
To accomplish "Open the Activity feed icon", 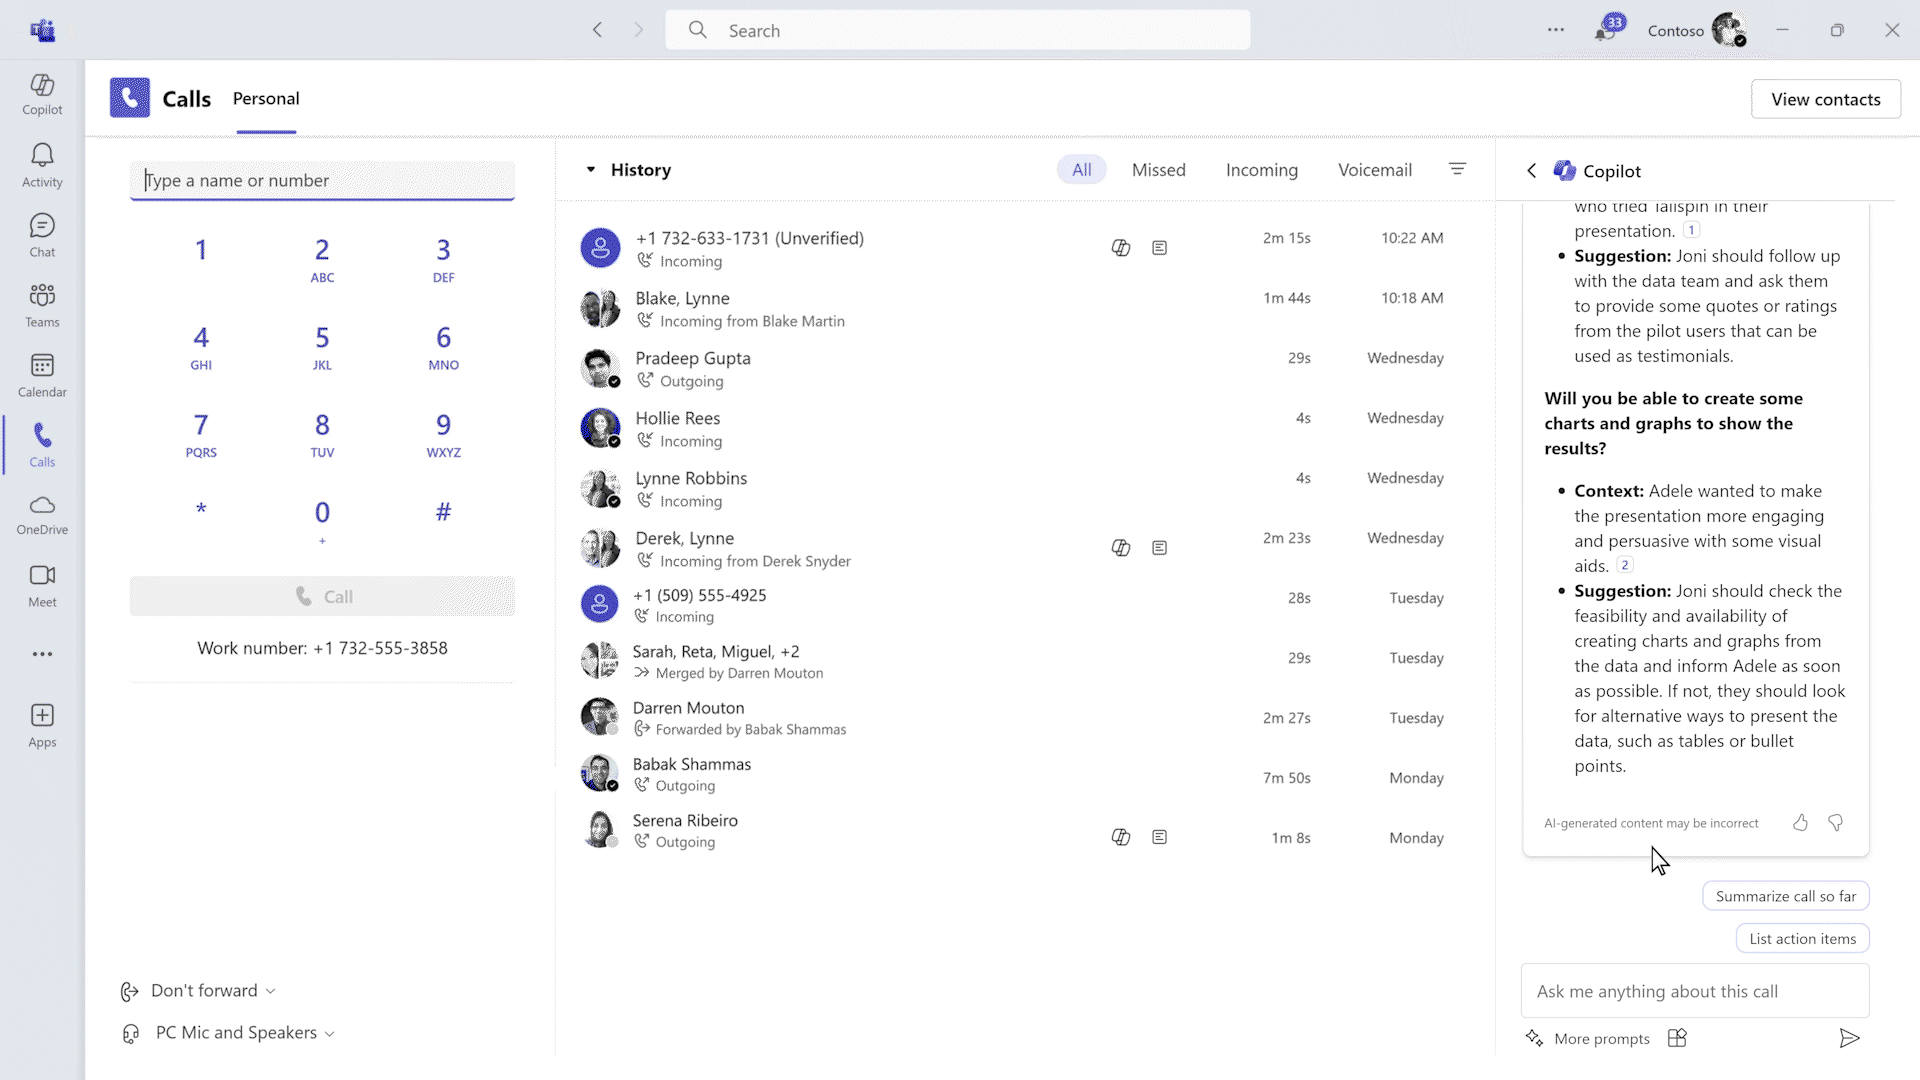I will tap(42, 165).
